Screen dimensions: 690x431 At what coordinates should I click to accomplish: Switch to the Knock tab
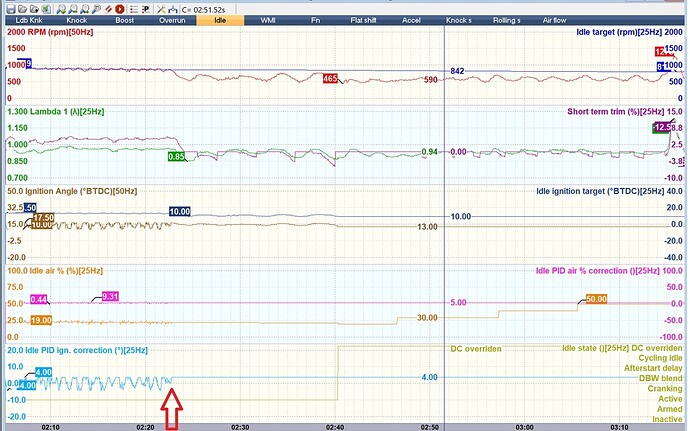(77, 20)
